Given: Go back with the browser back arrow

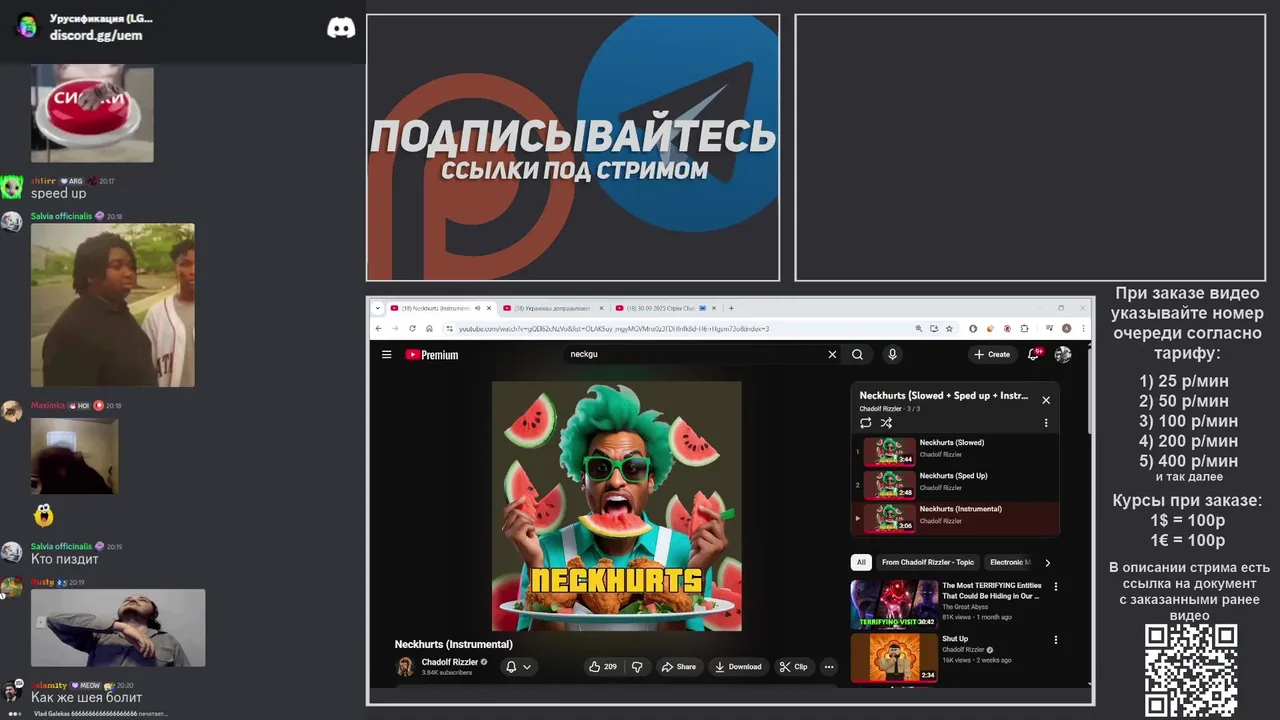Looking at the screenshot, I should coord(378,328).
